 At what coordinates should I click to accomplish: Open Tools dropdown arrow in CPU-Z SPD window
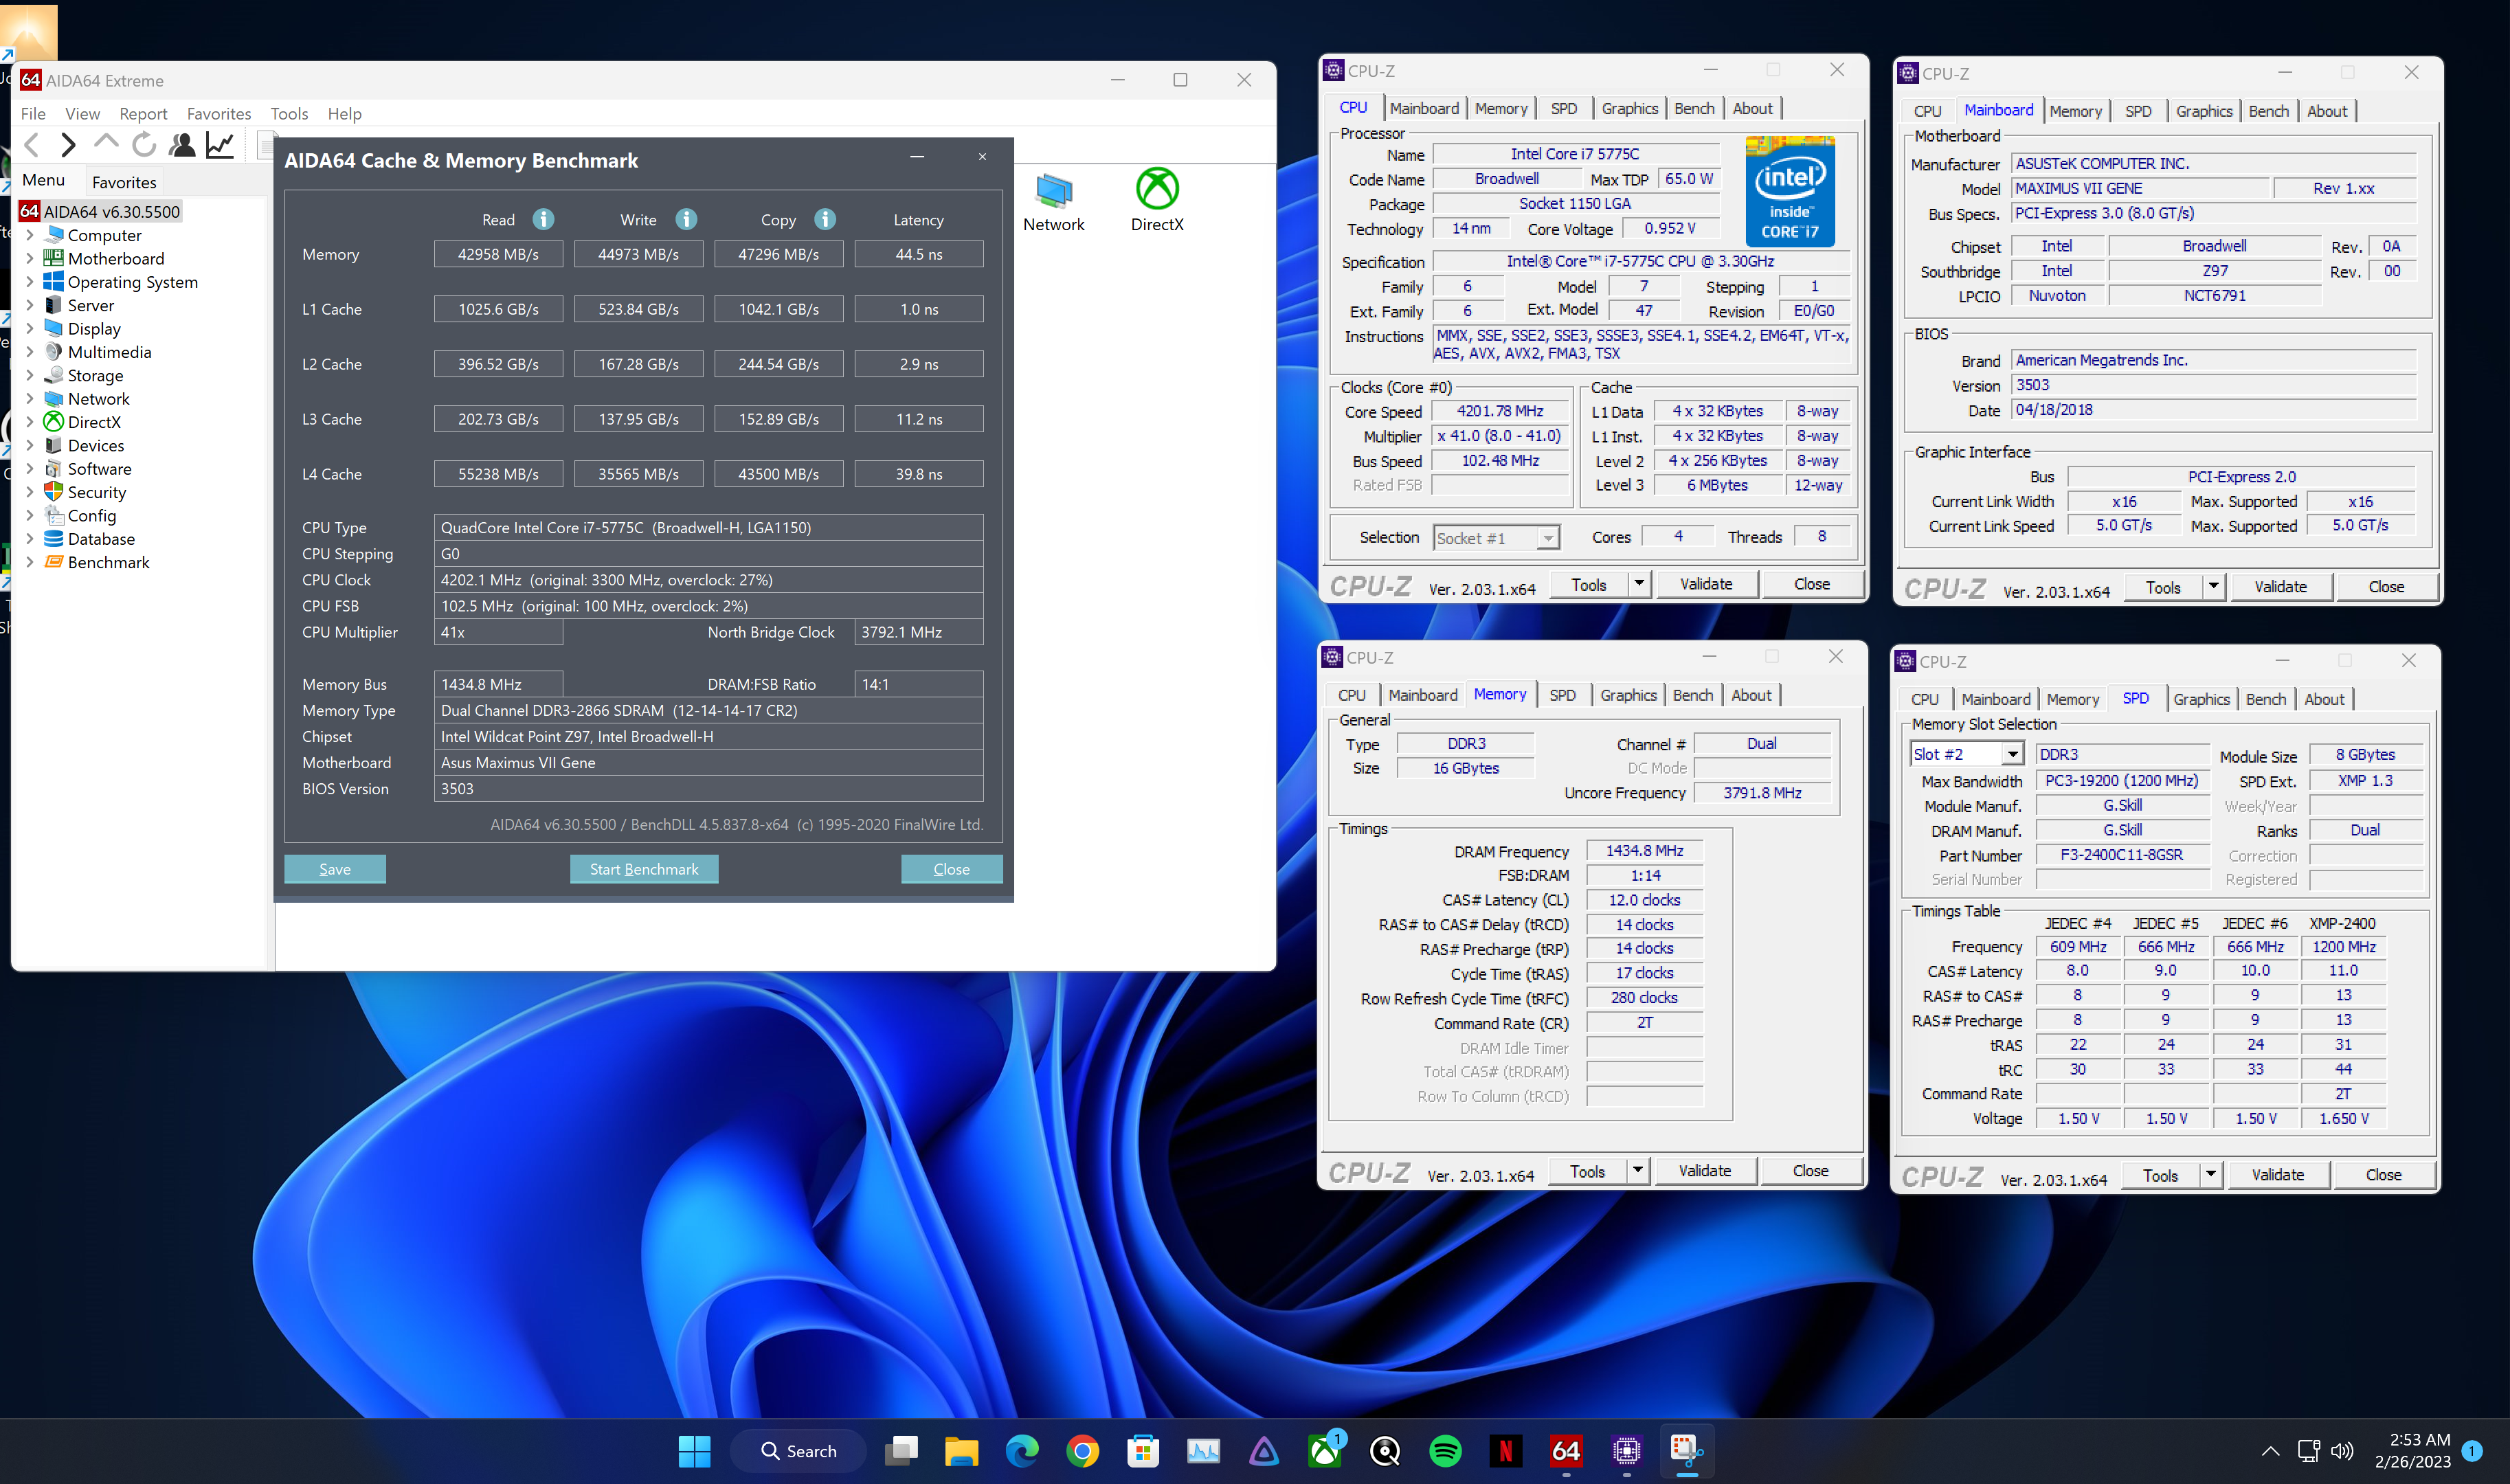click(x=2210, y=1175)
